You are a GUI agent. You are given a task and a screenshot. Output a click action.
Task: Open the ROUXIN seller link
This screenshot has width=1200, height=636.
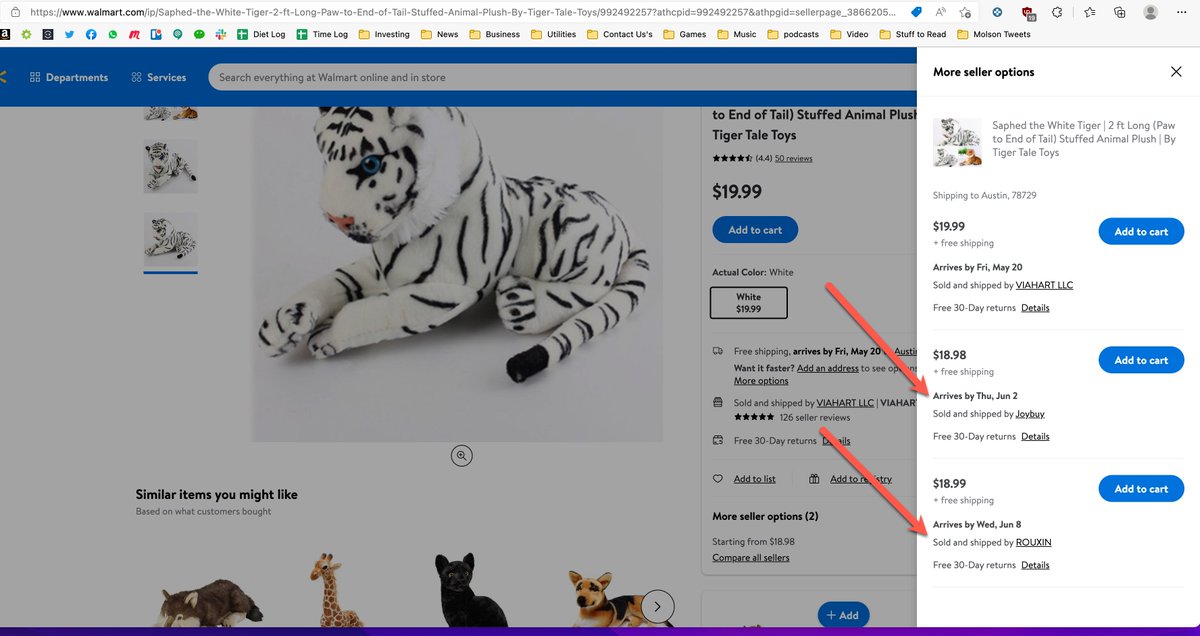(x=1033, y=542)
